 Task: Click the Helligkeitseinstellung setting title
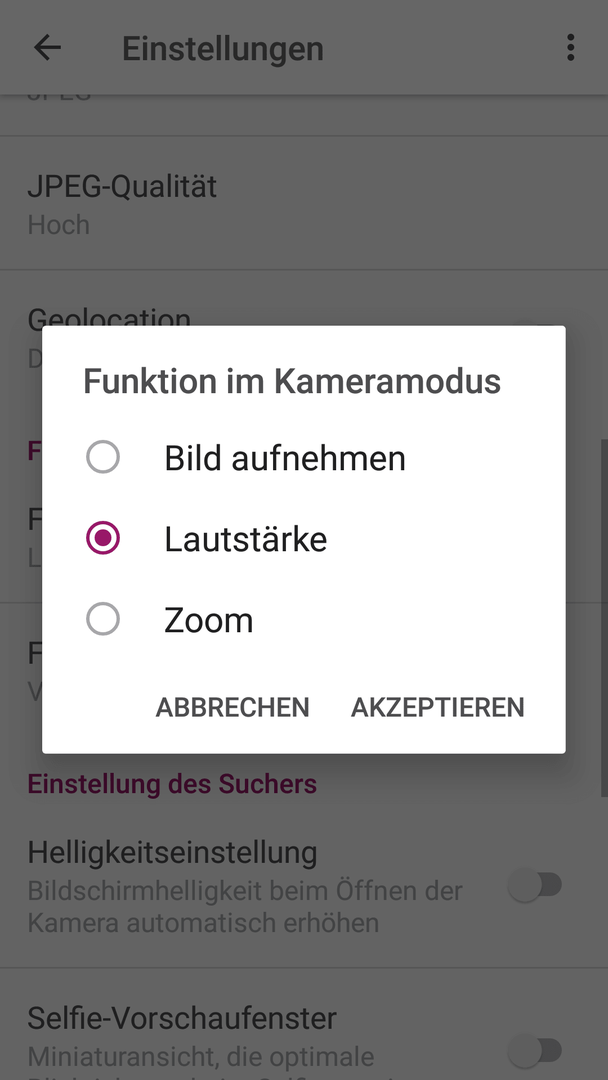point(172,853)
